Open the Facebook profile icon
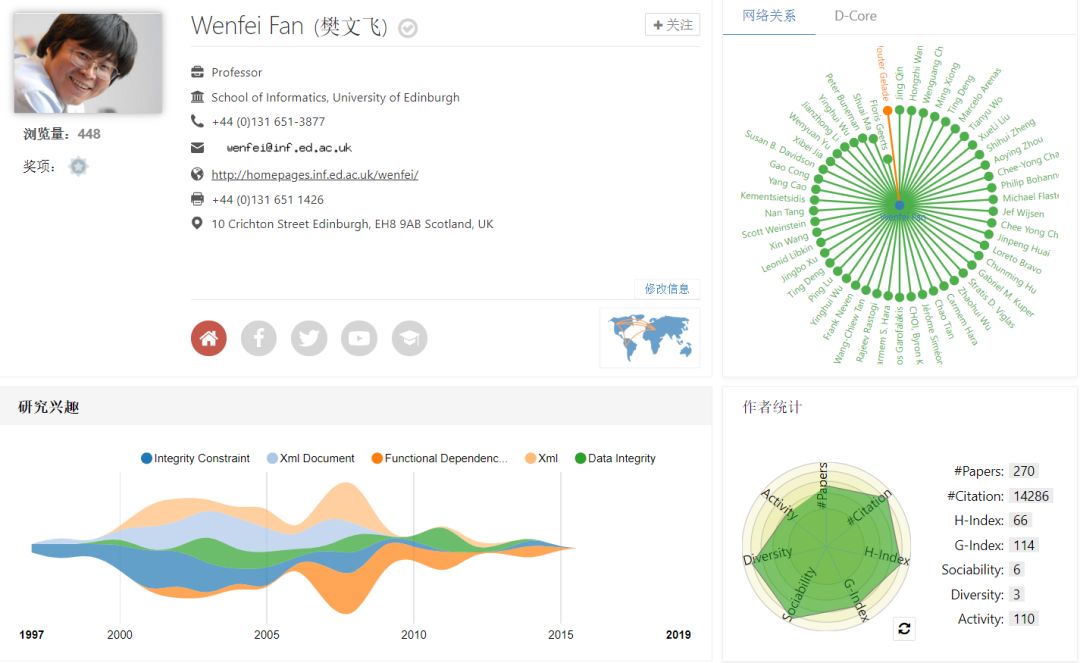 pos(258,338)
